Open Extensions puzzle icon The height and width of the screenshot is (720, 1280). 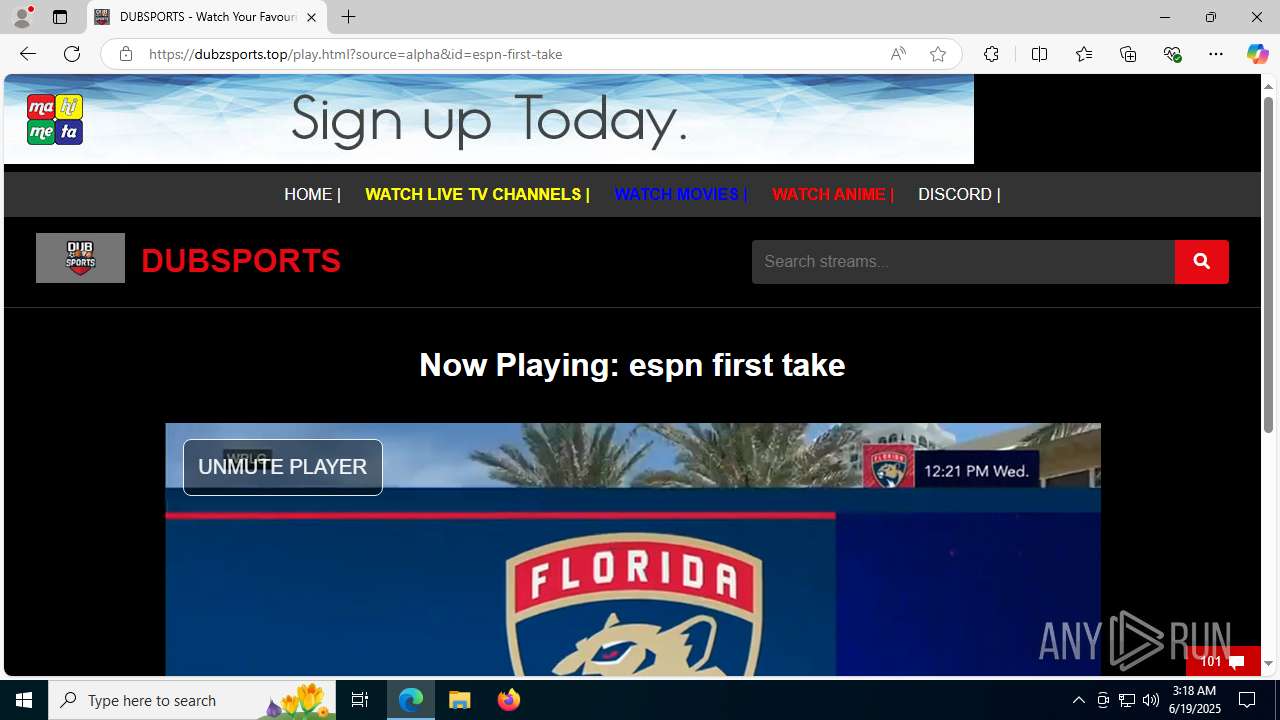tap(991, 54)
